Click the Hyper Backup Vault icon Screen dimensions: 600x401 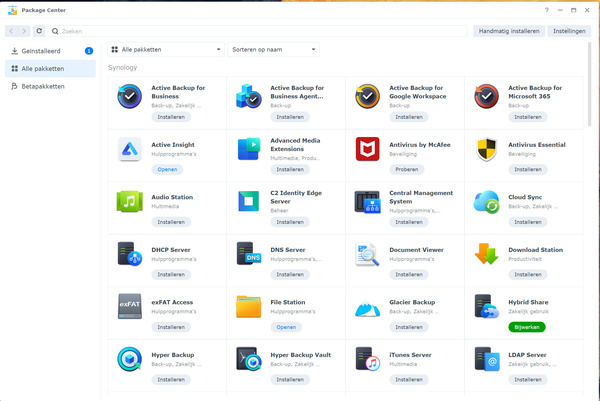pos(249,359)
